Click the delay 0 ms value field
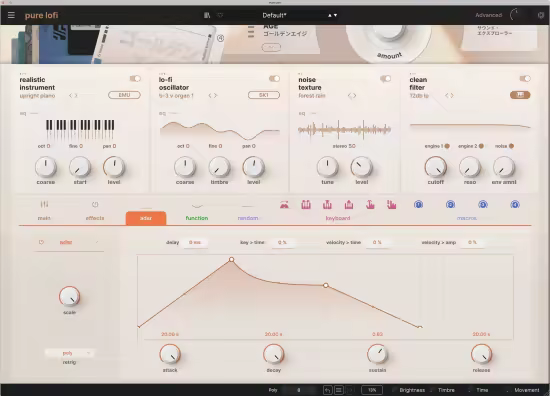This screenshot has width=550, height=396. (x=195, y=242)
